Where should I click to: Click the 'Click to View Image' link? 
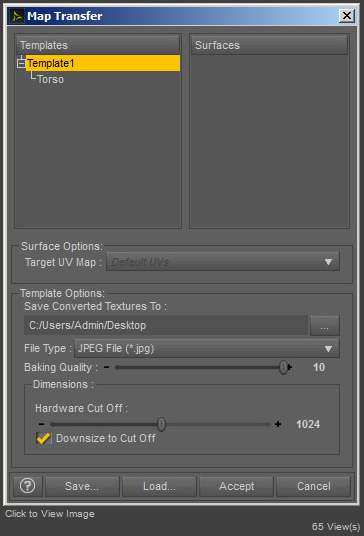(50, 514)
